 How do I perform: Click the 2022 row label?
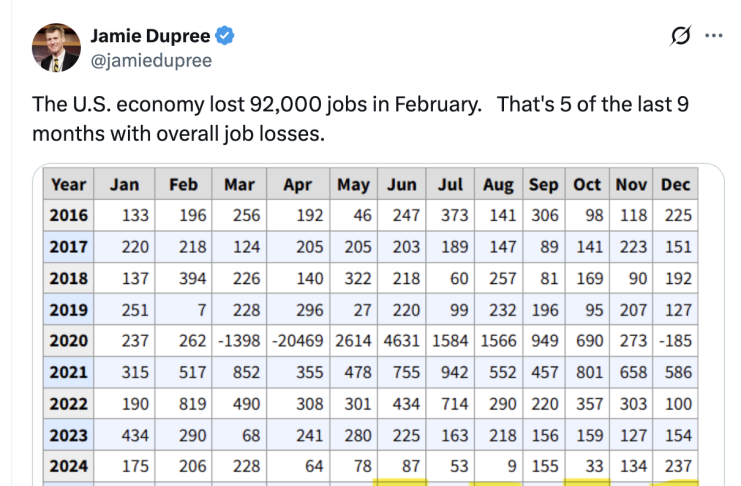[68, 404]
